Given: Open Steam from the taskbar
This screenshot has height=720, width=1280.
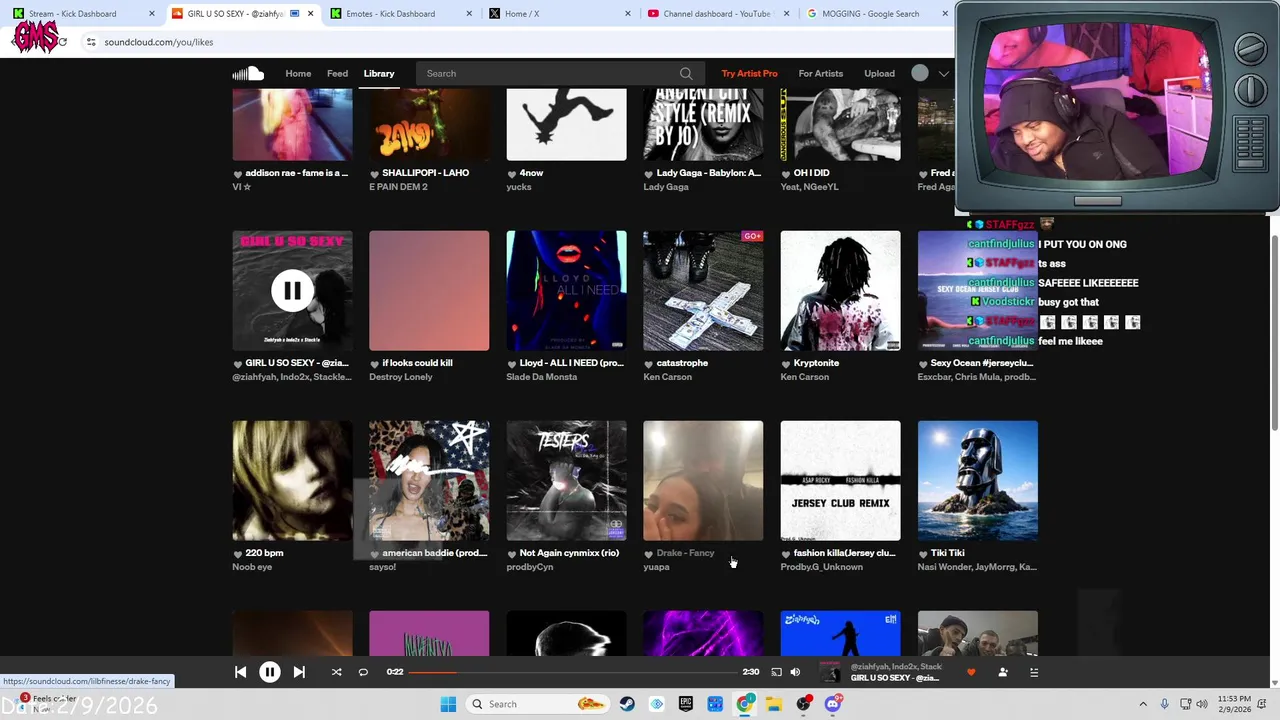Looking at the screenshot, I should click(x=627, y=704).
